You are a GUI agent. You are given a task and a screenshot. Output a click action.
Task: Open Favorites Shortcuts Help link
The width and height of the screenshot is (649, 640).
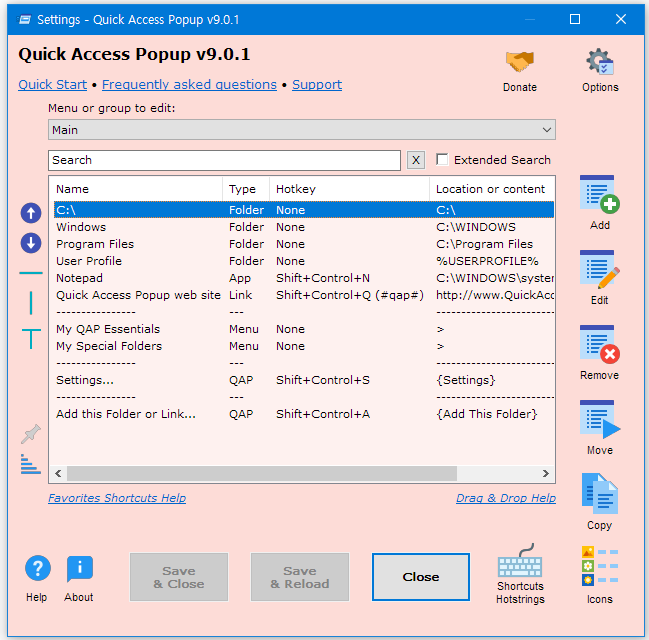117,498
